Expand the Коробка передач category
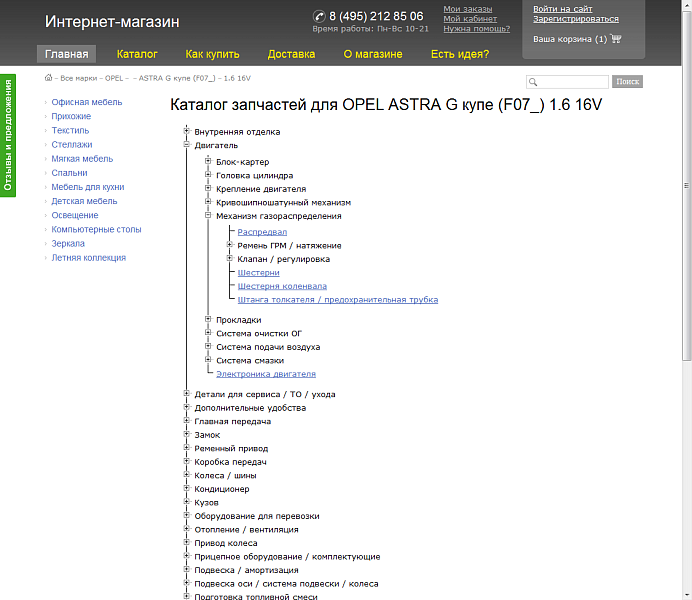 [187, 462]
